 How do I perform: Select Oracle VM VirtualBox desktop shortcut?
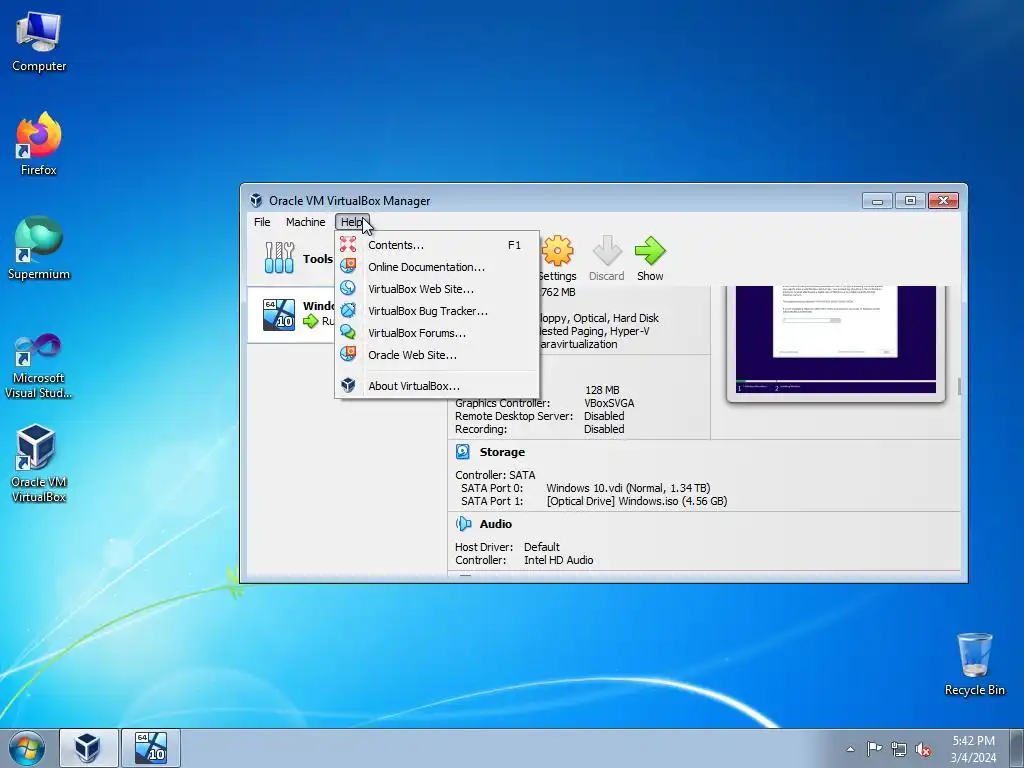coord(39,464)
